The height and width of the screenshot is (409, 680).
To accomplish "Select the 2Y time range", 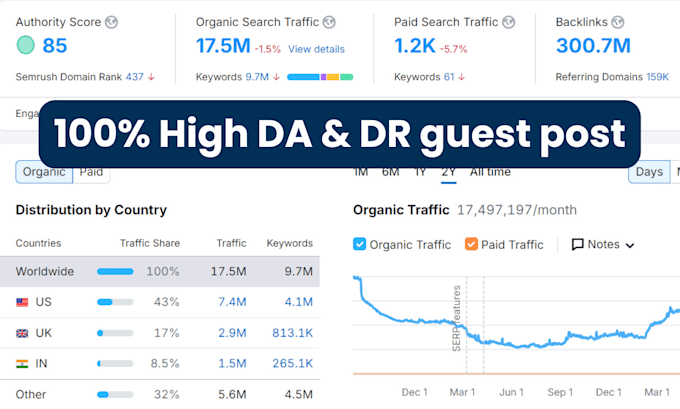I will click(448, 172).
